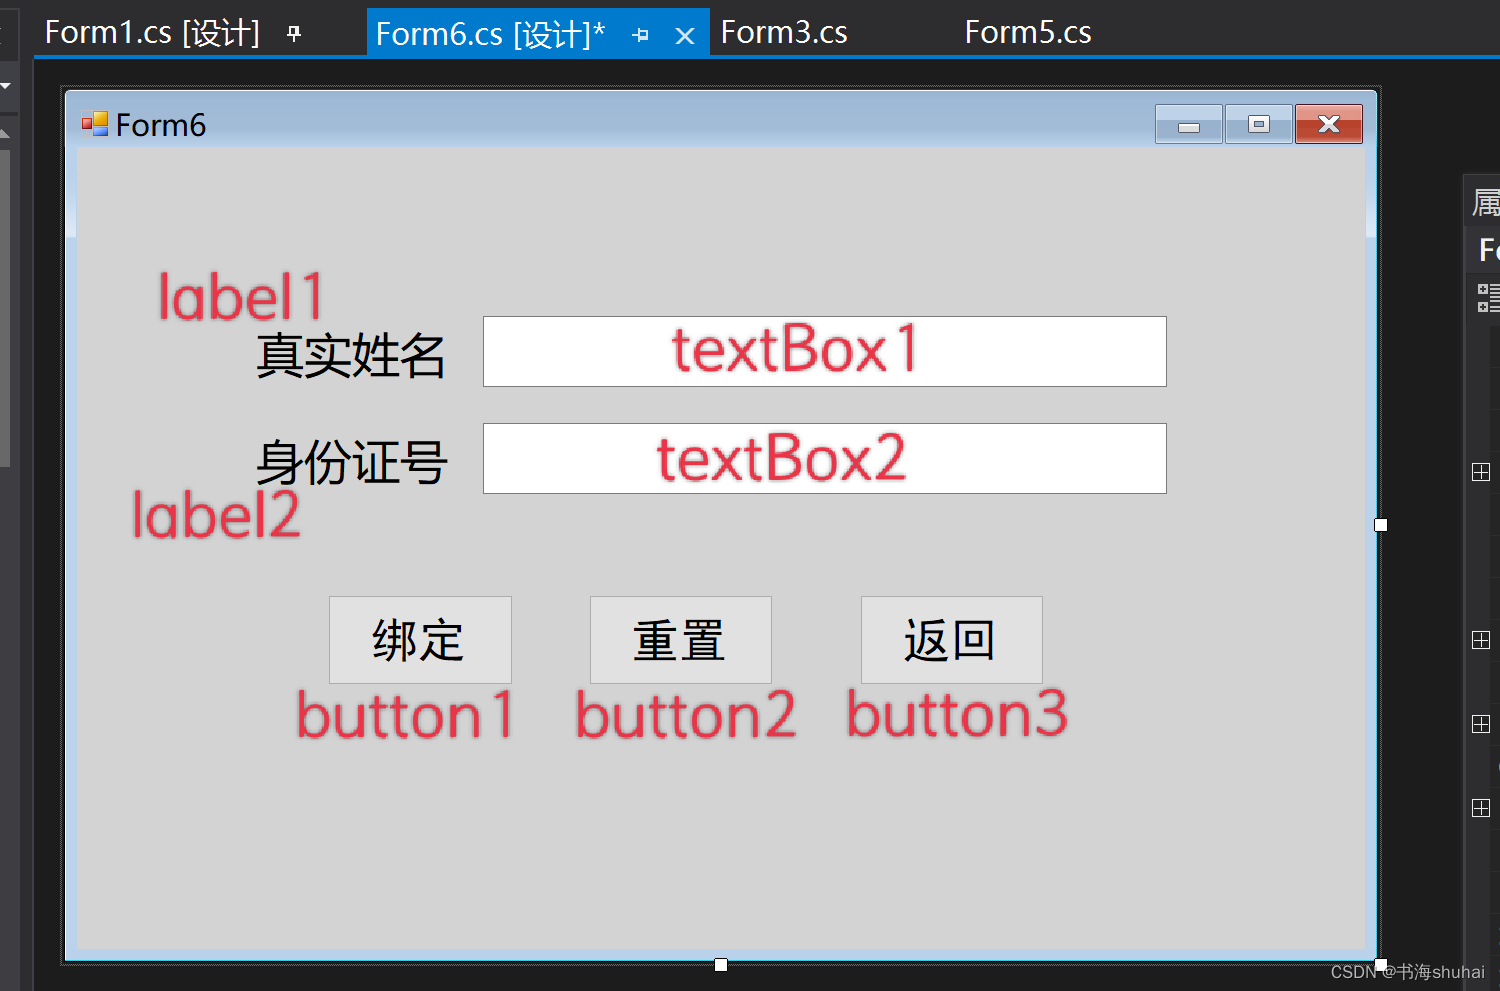The height and width of the screenshot is (991, 1500).
Task: Click the Form6 title text
Action: (x=161, y=125)
